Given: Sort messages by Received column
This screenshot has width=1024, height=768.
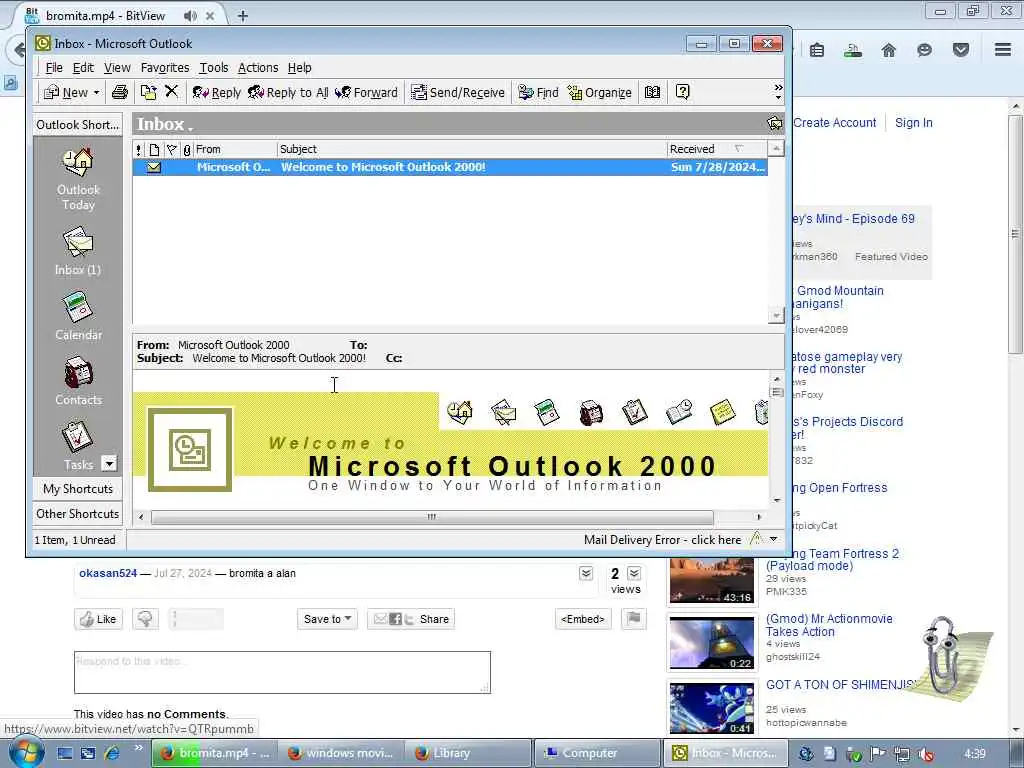Looking at the screenshot, I should pos(716,150).
